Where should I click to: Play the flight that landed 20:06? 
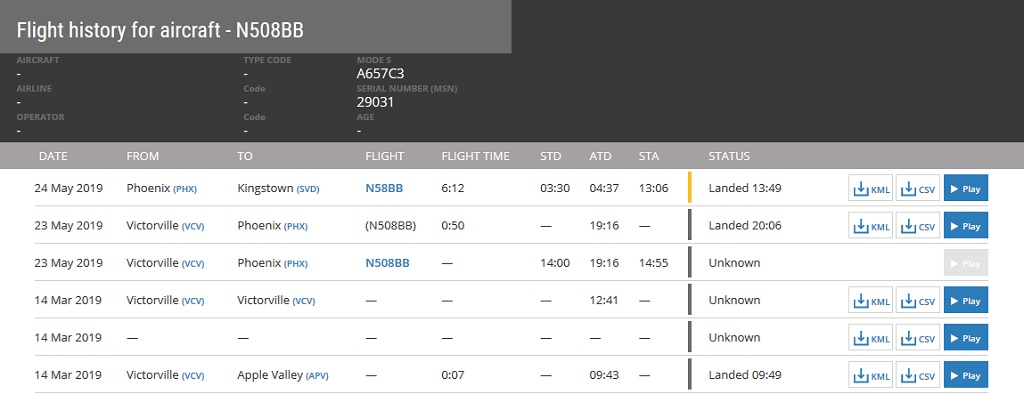965,226
